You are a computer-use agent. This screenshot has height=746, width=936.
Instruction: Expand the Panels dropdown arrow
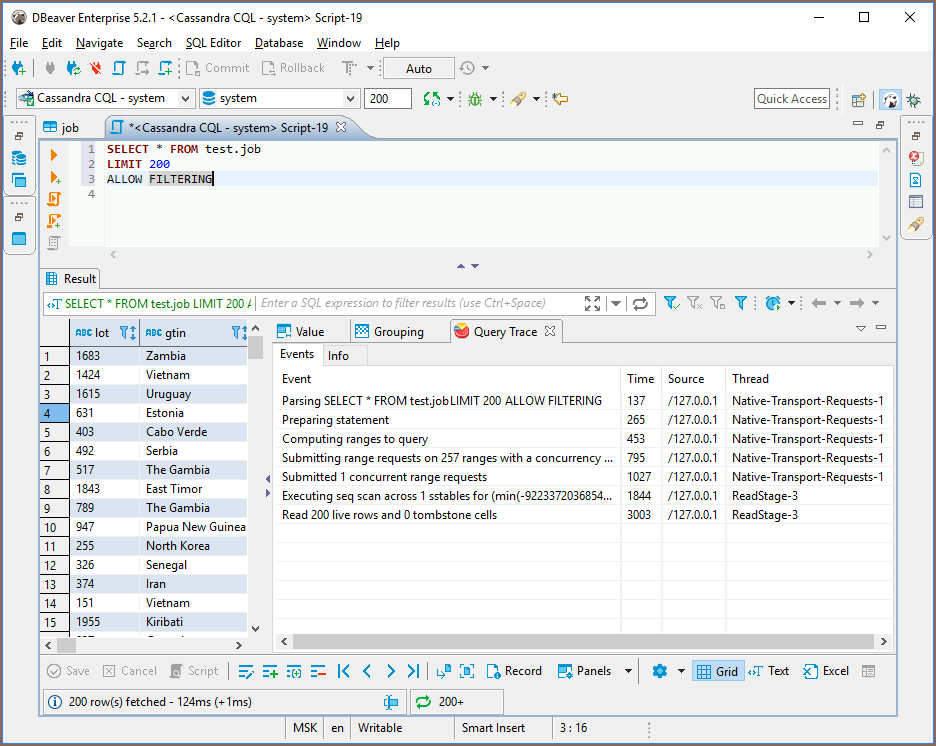click(x=628, y=671)
